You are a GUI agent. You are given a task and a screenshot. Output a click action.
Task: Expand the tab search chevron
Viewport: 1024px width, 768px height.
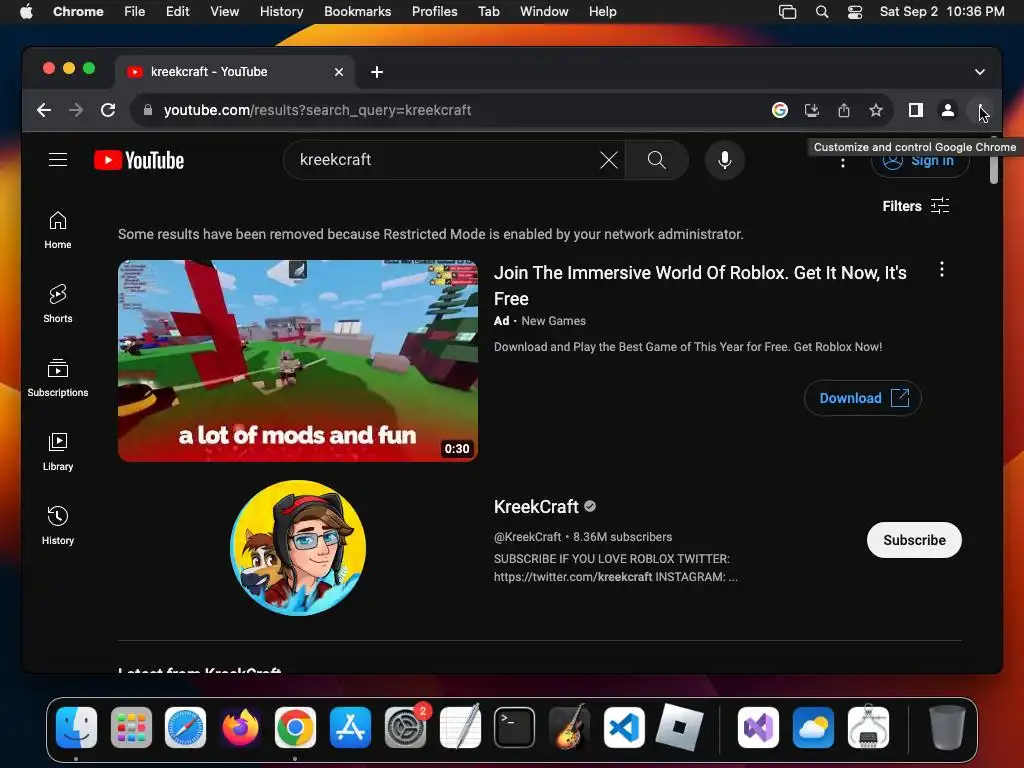[x=980, y=72]
